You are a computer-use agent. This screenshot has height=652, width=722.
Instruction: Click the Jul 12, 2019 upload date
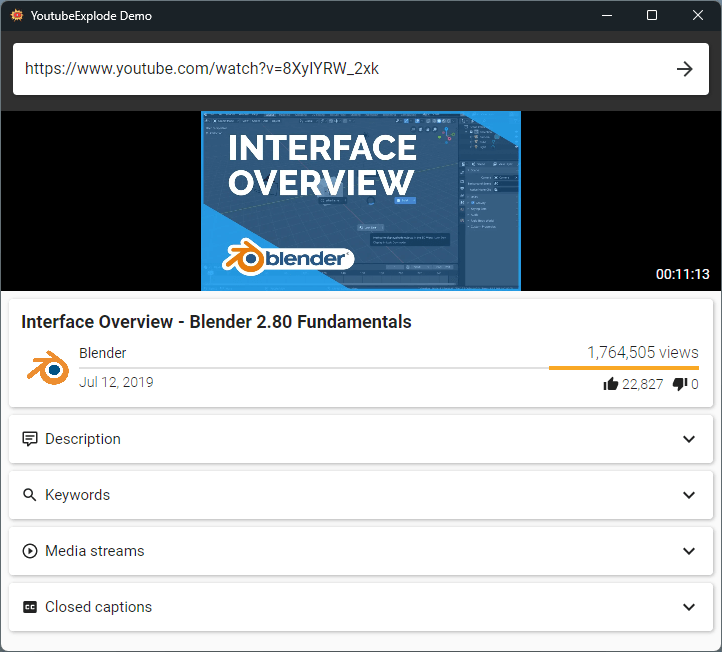tap(116, 382)
